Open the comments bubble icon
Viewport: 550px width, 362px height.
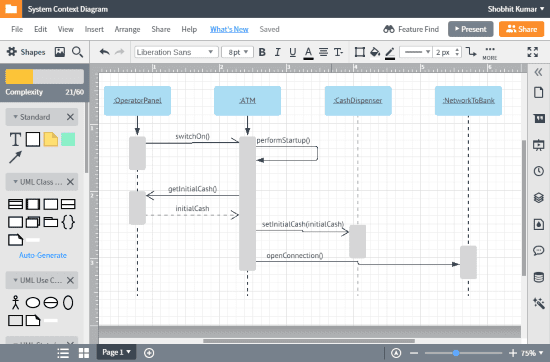538,250
